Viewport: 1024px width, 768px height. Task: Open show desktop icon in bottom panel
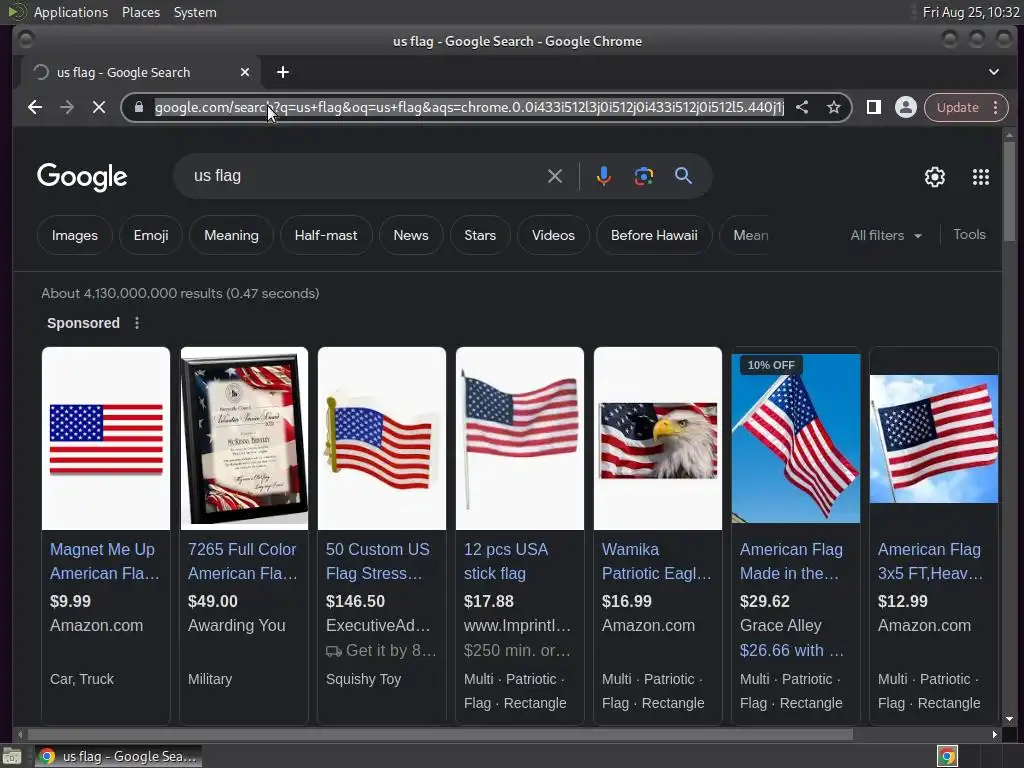11,757
